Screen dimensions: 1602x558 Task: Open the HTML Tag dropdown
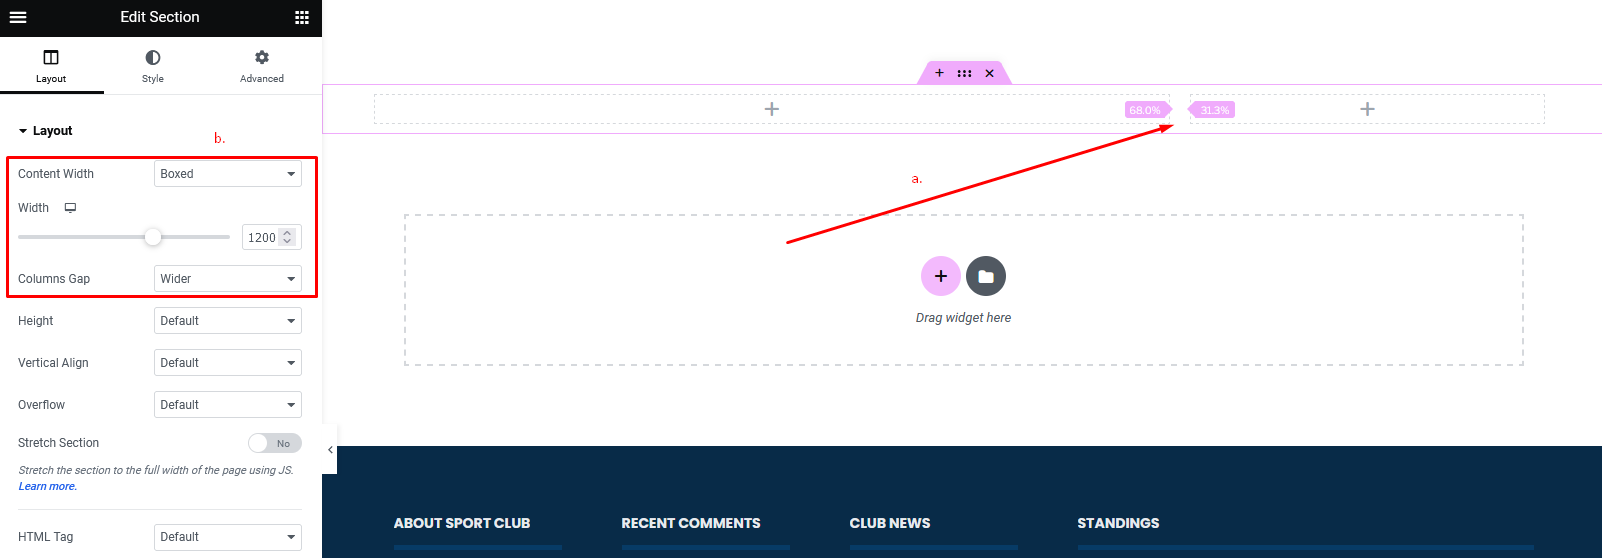coord(228,537)
